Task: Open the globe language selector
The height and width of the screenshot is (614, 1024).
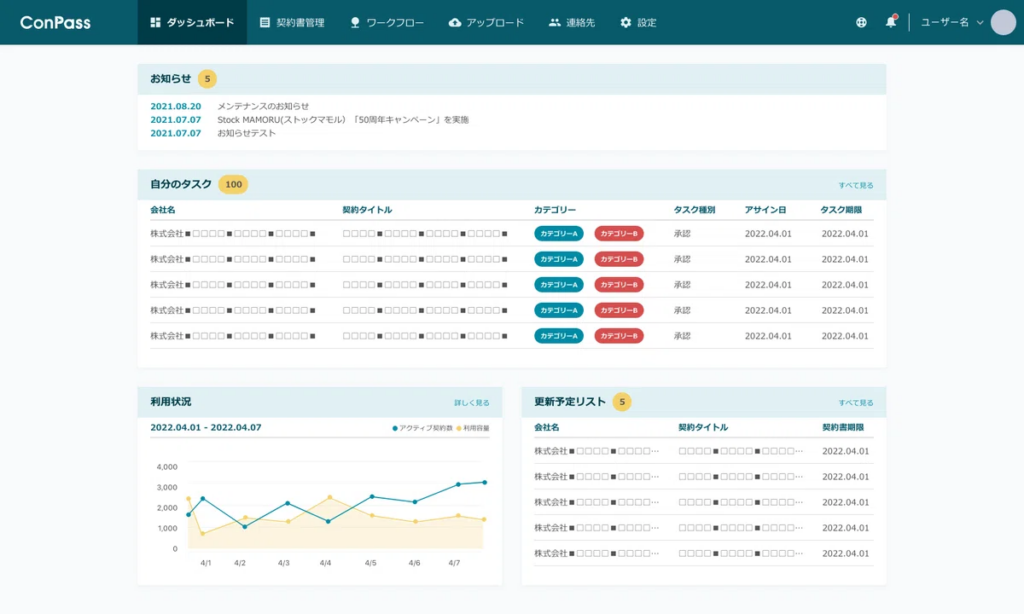Action: pos(862,22)
